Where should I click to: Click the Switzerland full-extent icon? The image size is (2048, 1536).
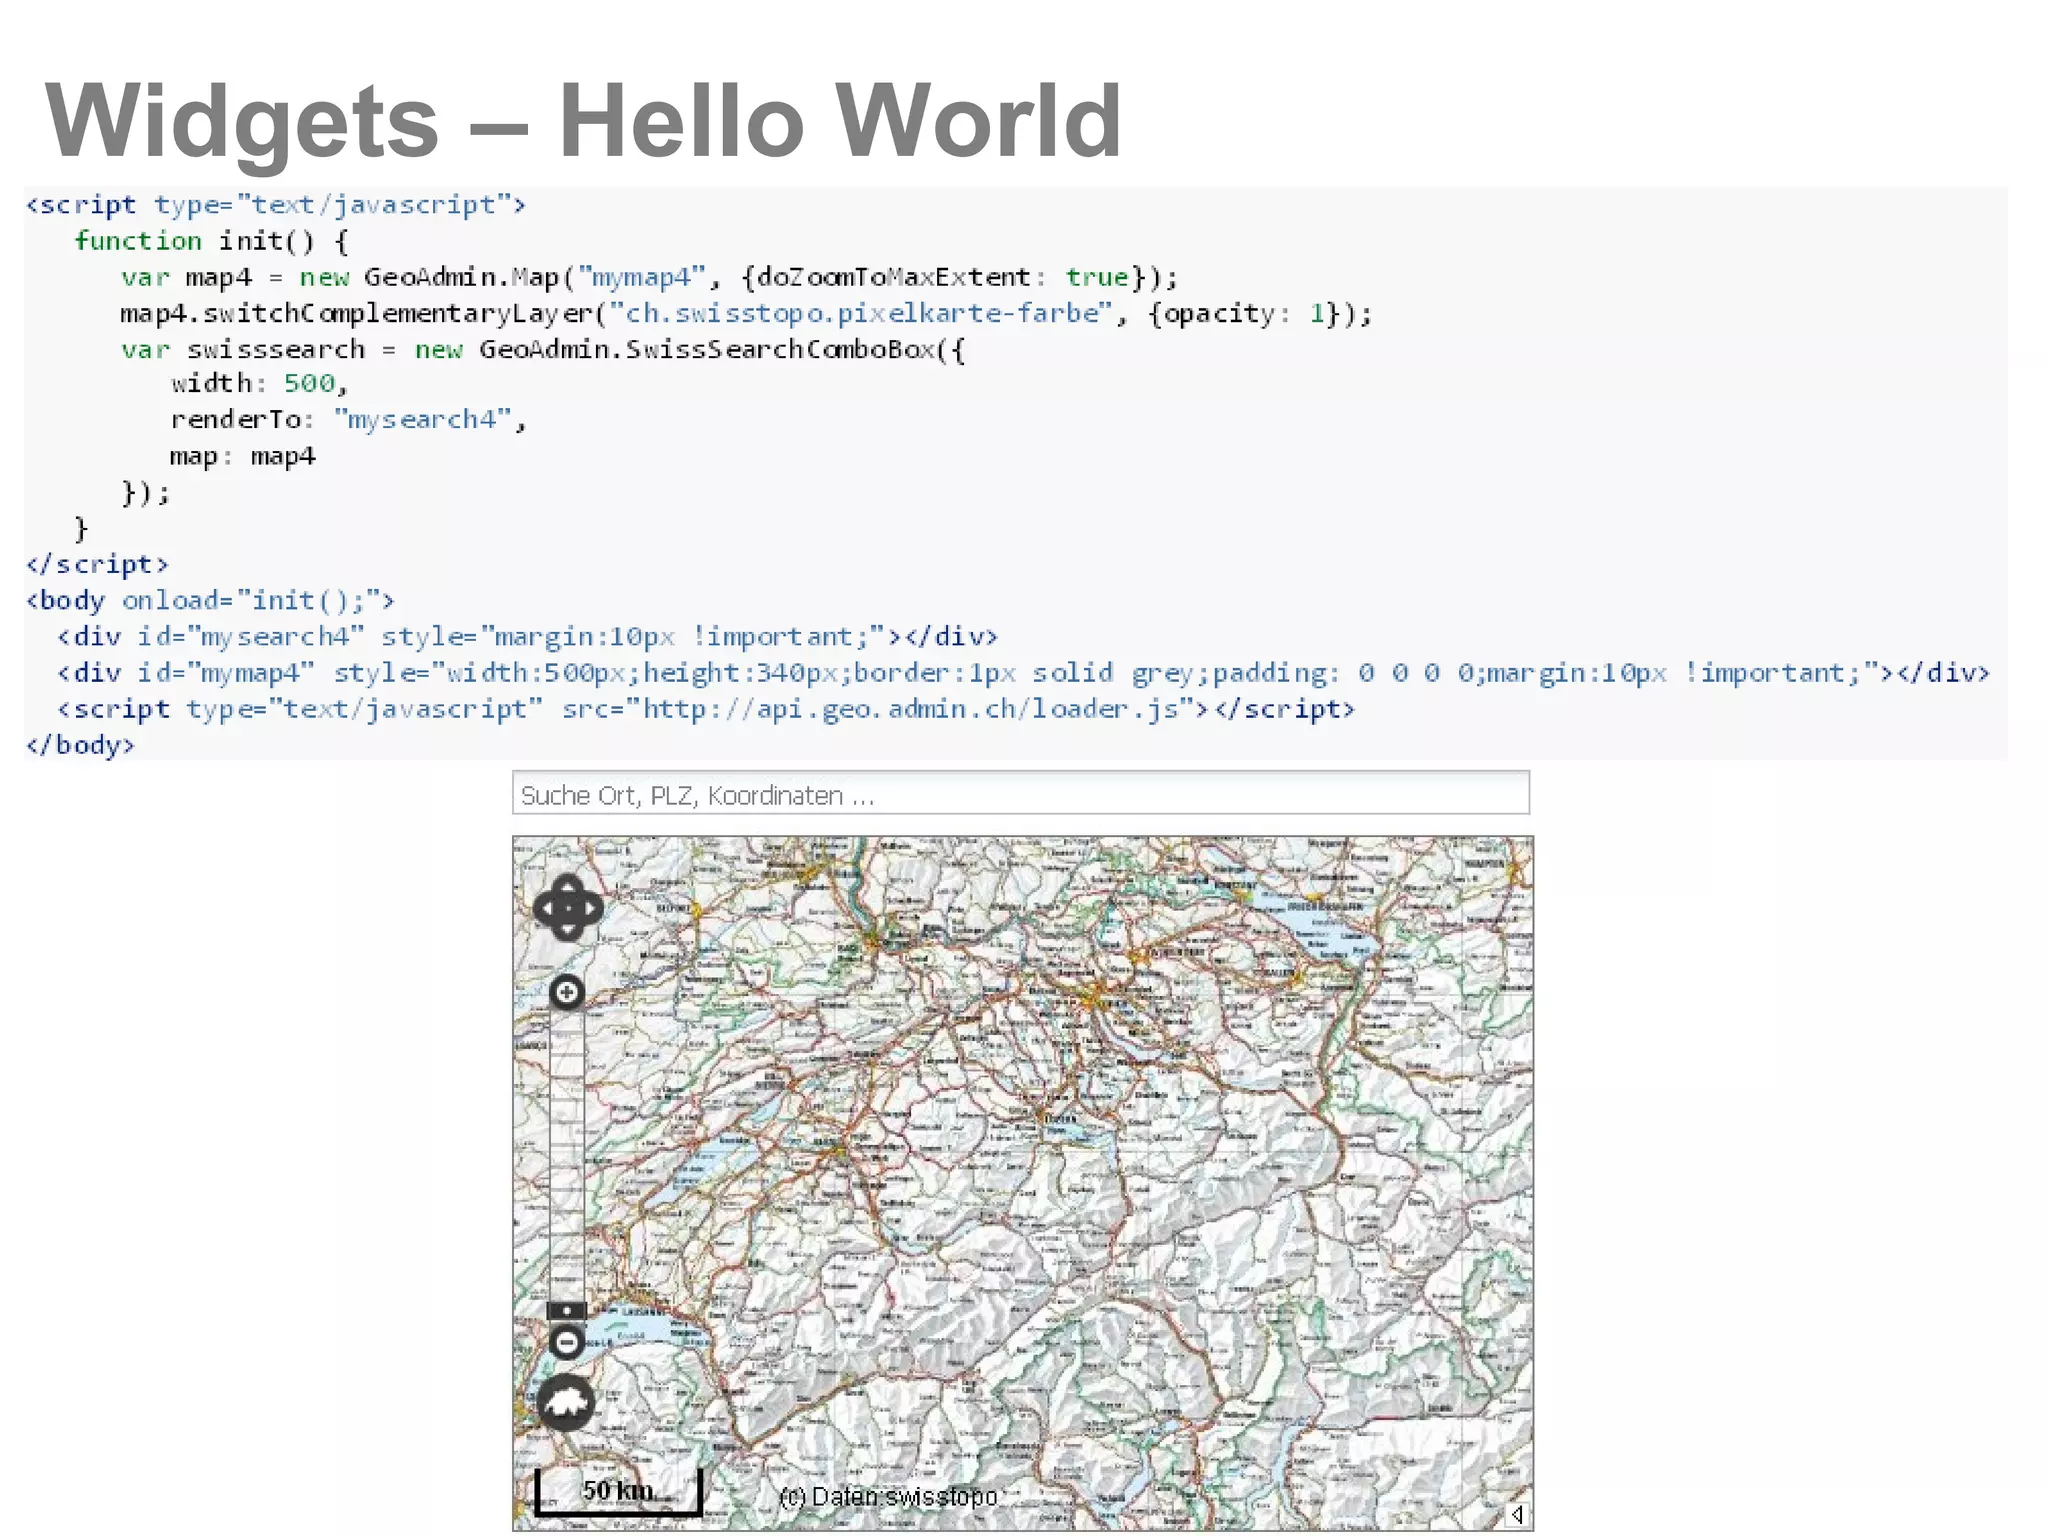566,1402
